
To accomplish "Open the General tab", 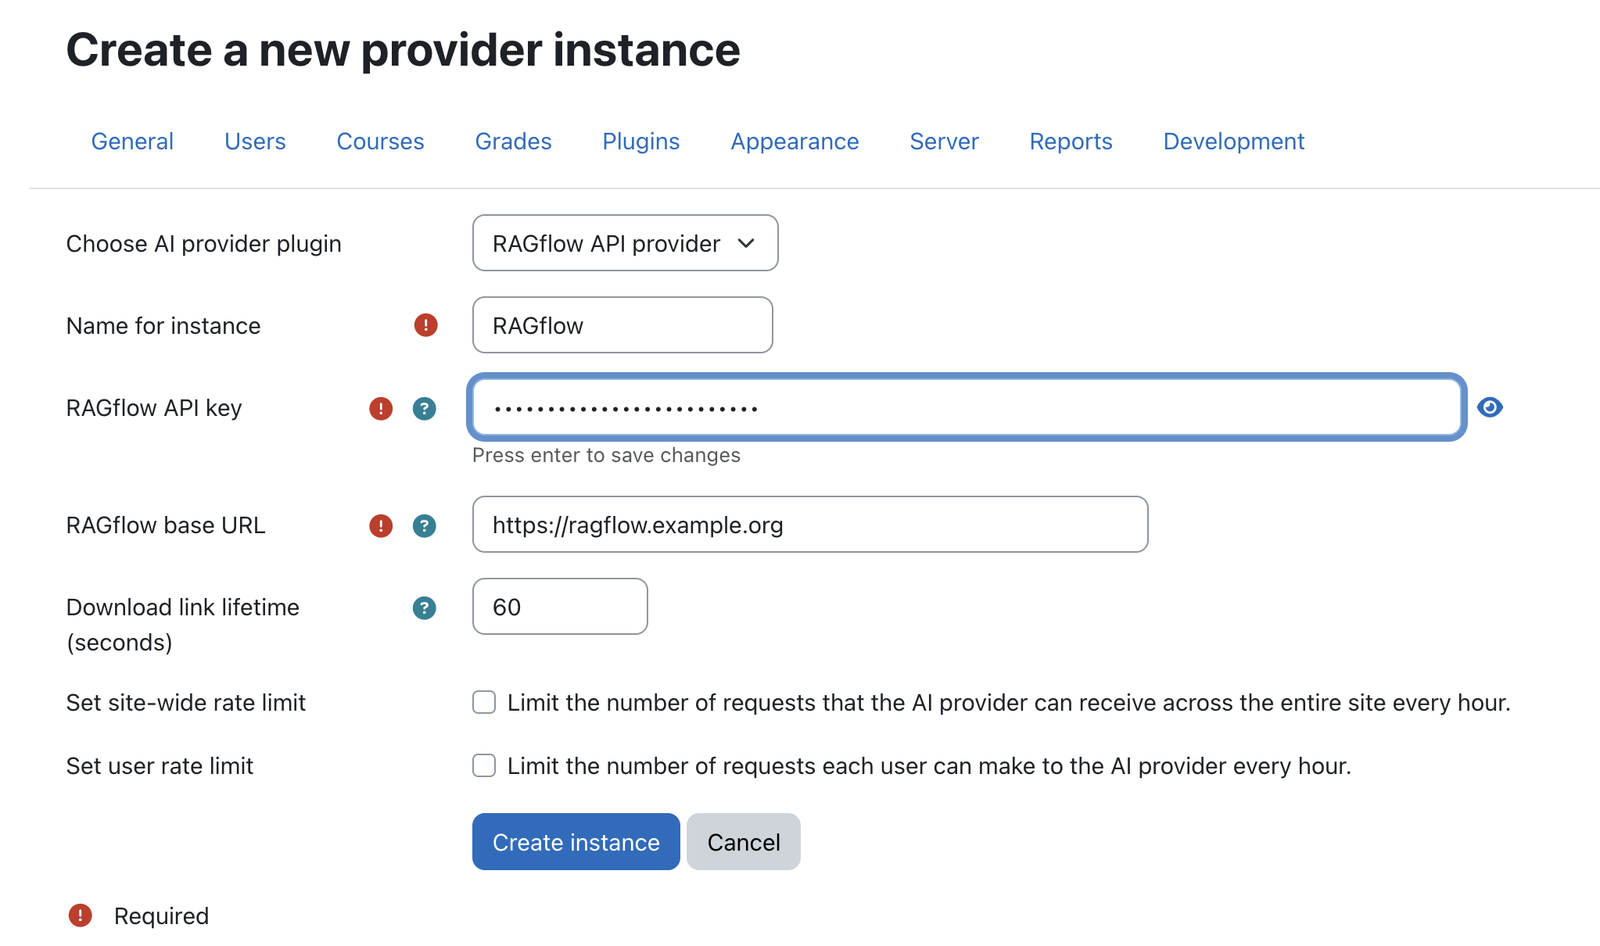I will tap(132, 141).
